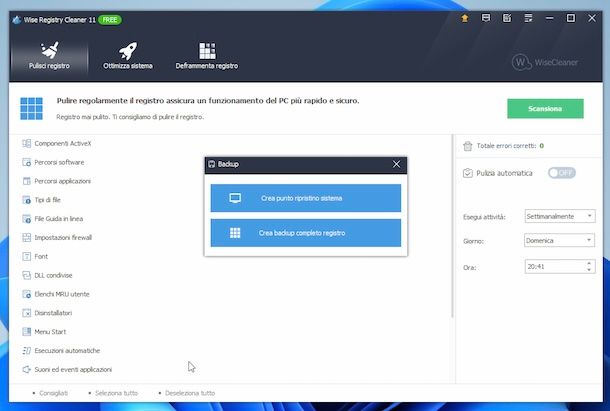Select the Esecuzioni automatiche label
Screen dimensions: 610x411
[67, 351]
